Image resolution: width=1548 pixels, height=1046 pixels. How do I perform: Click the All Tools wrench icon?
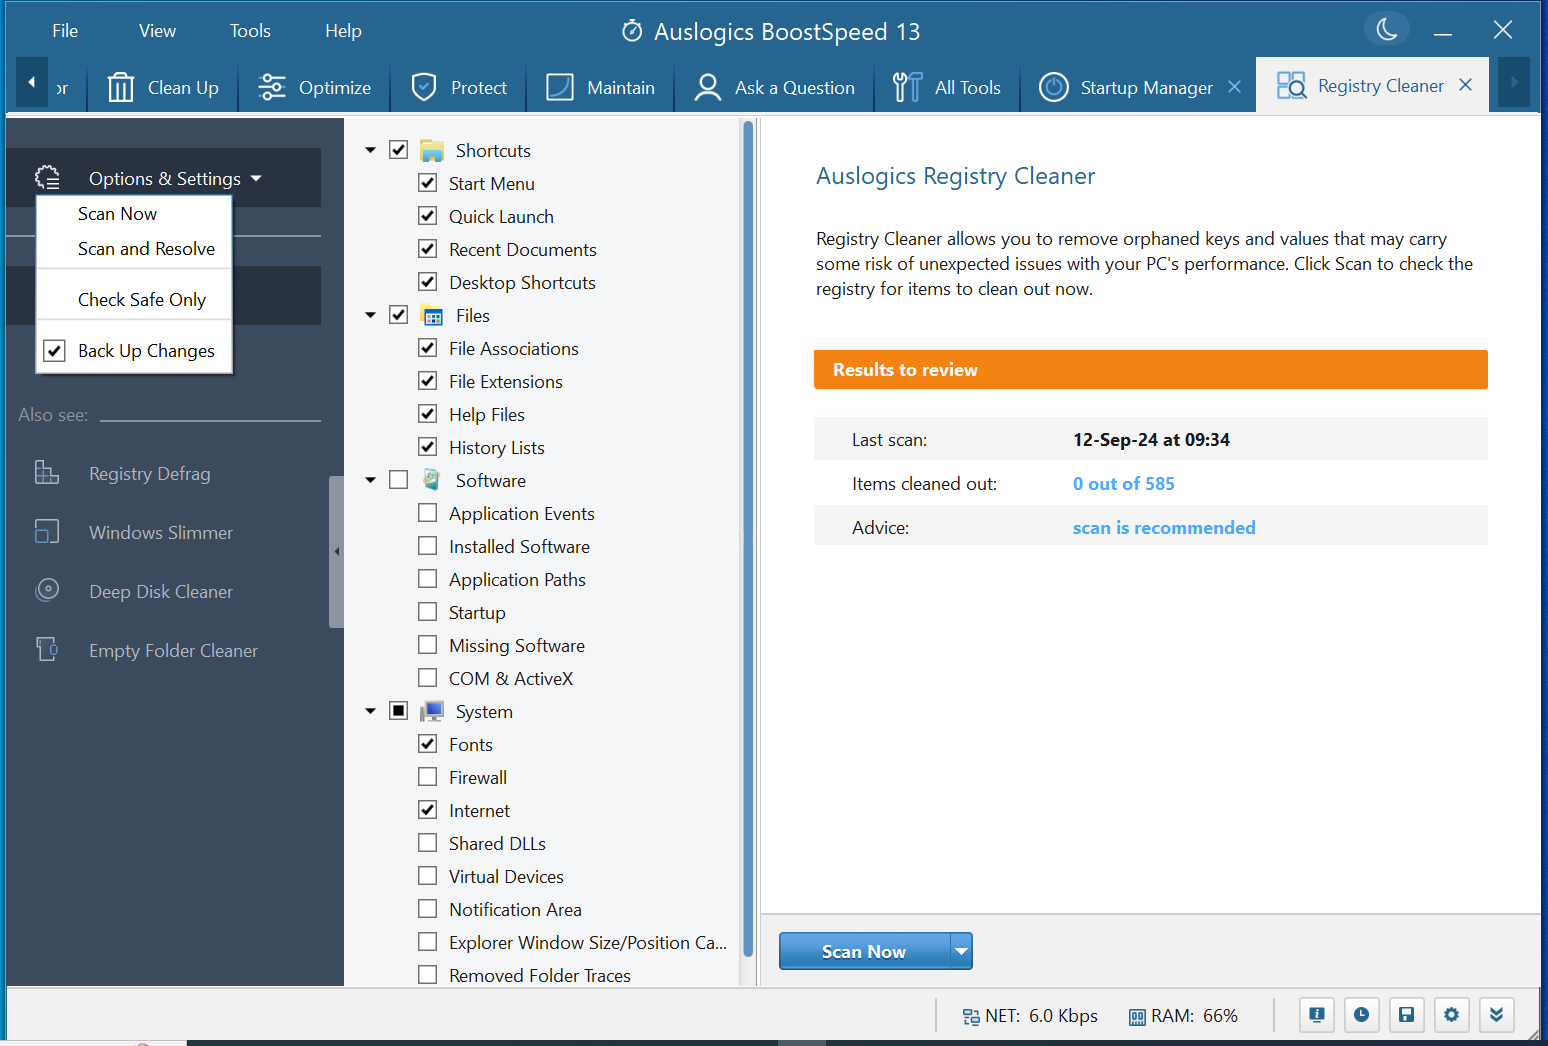pyautogui.click(x=907, y=88)
